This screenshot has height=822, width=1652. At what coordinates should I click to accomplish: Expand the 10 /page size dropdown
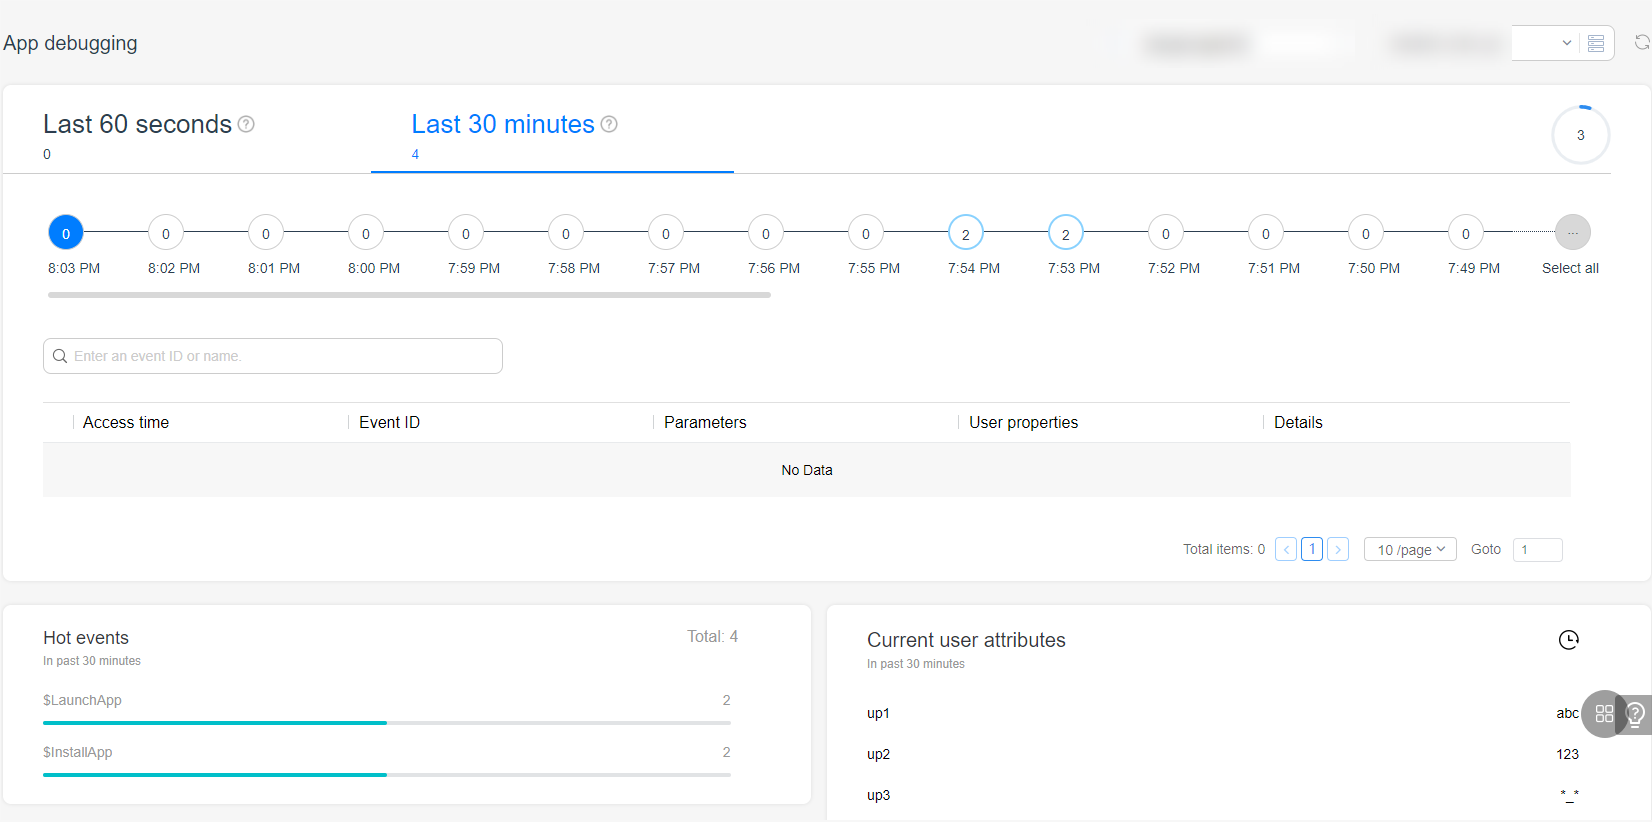click(1410, 549)
